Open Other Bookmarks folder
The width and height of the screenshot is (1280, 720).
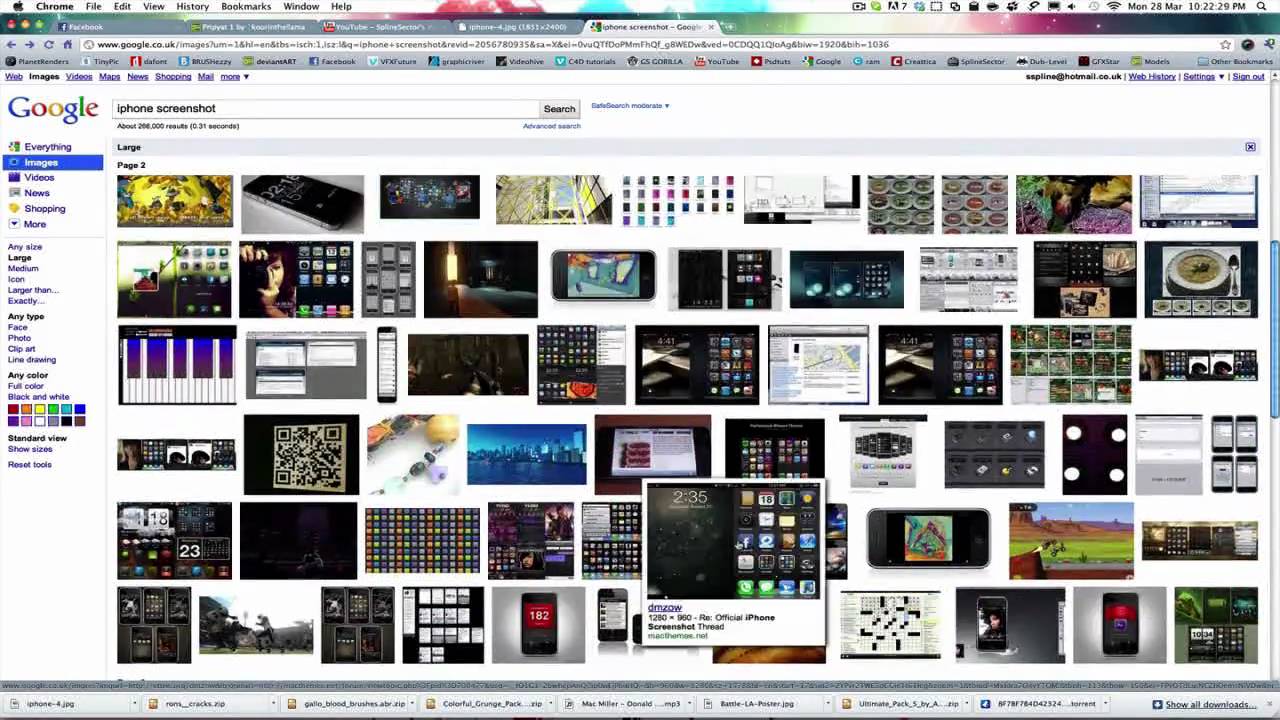pyautogui.click(x=1234, y=61)
